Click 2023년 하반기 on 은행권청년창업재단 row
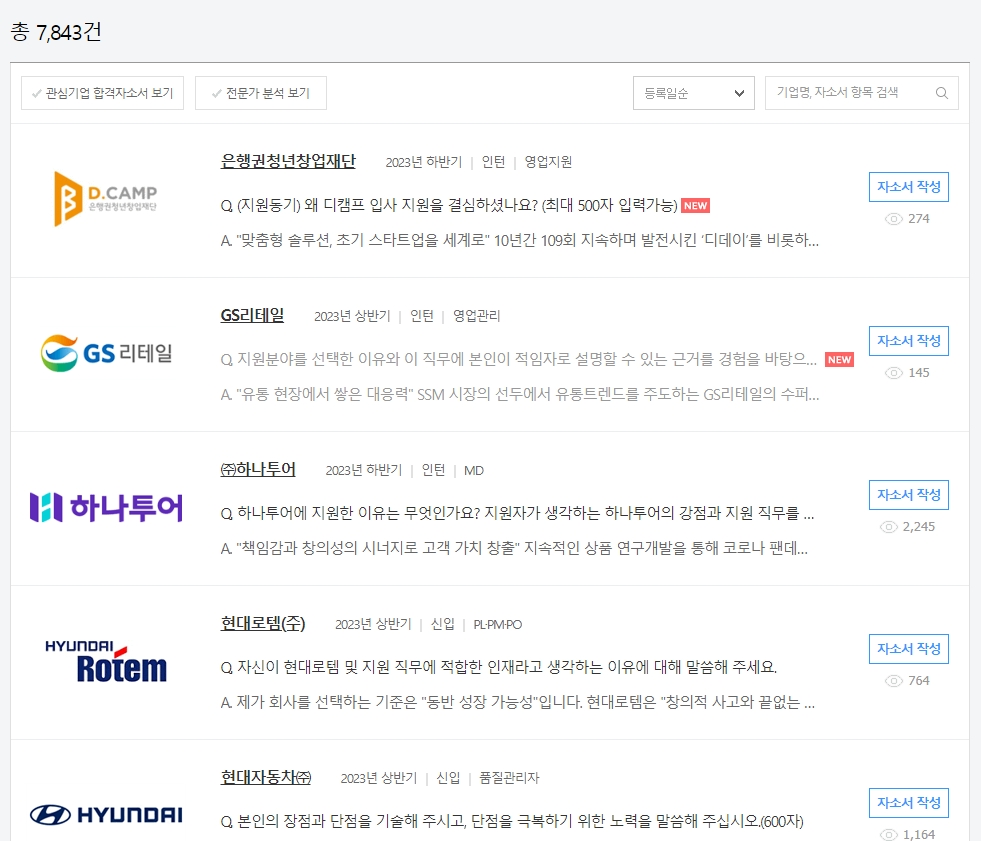 (424, 162)
